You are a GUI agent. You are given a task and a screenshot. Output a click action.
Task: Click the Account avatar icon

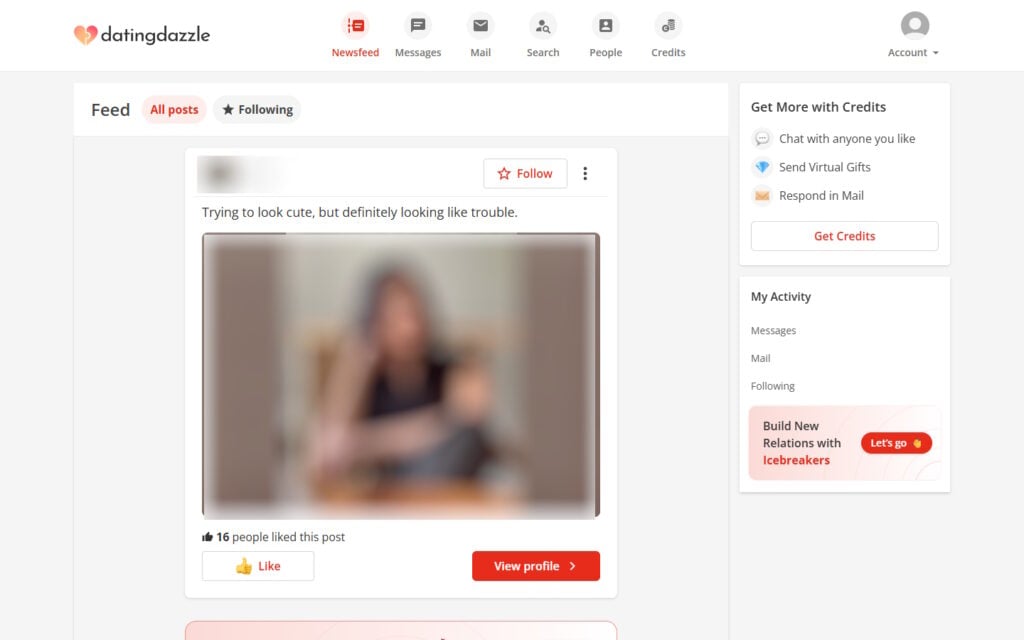(x=914, y=25)
